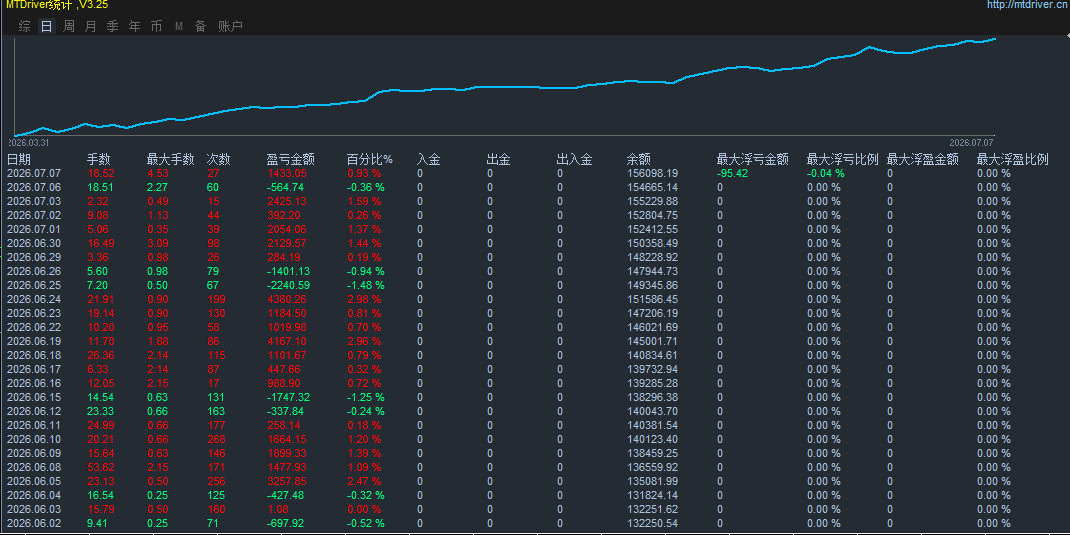Open the 币 currency tab

click(x=156, y=27)
